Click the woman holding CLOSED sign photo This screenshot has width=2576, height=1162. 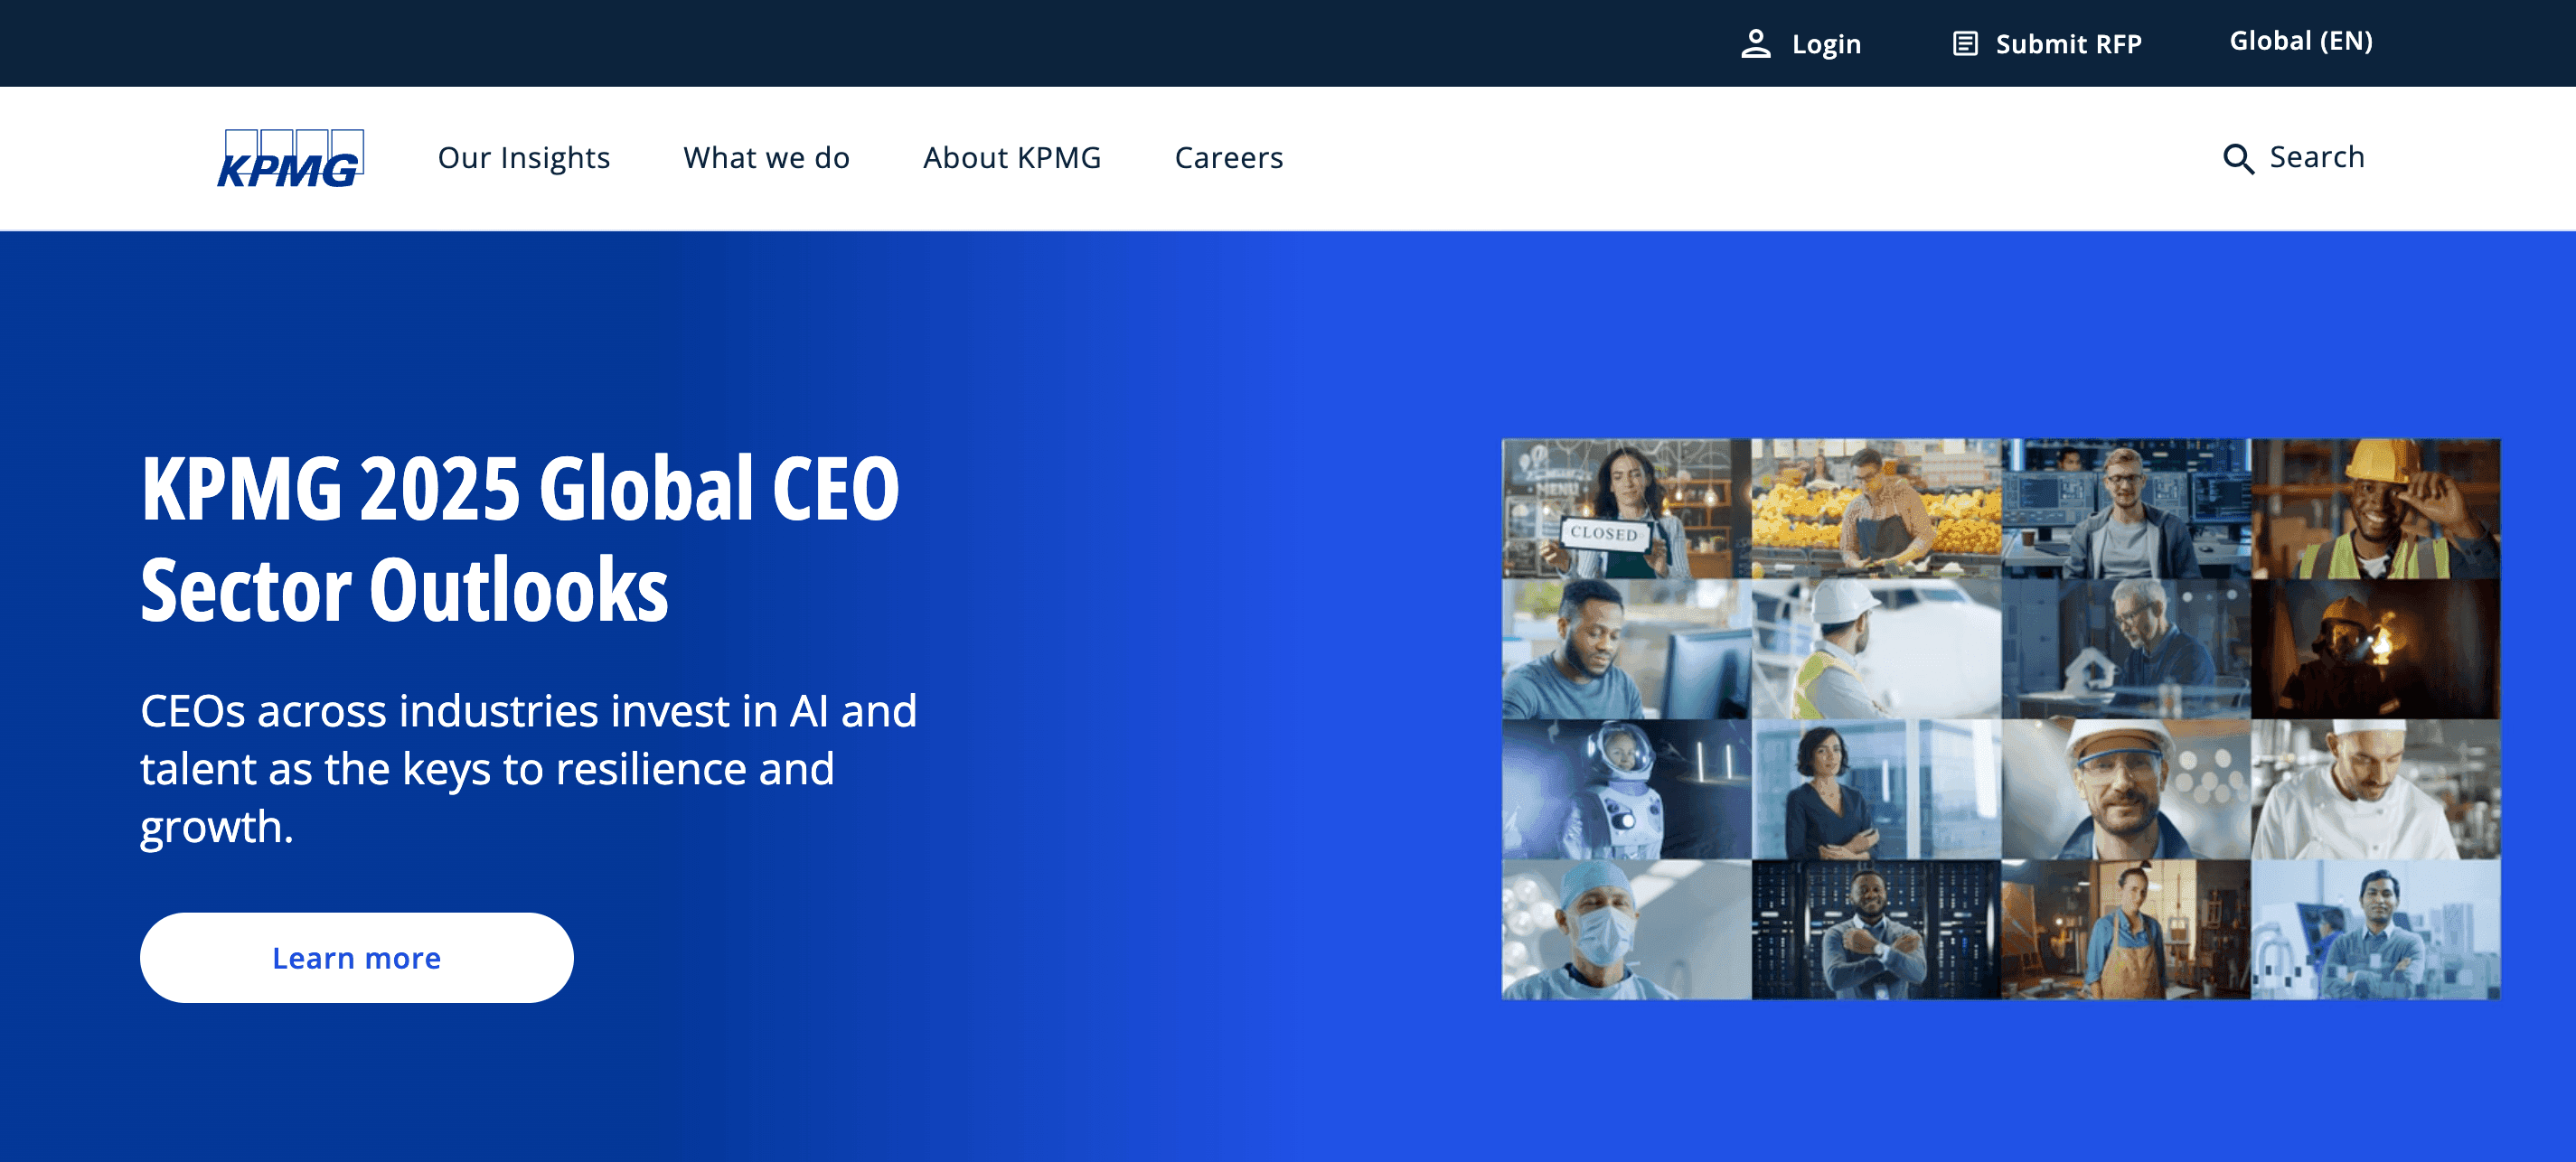pyautogui.click(x=1626, y=509)
